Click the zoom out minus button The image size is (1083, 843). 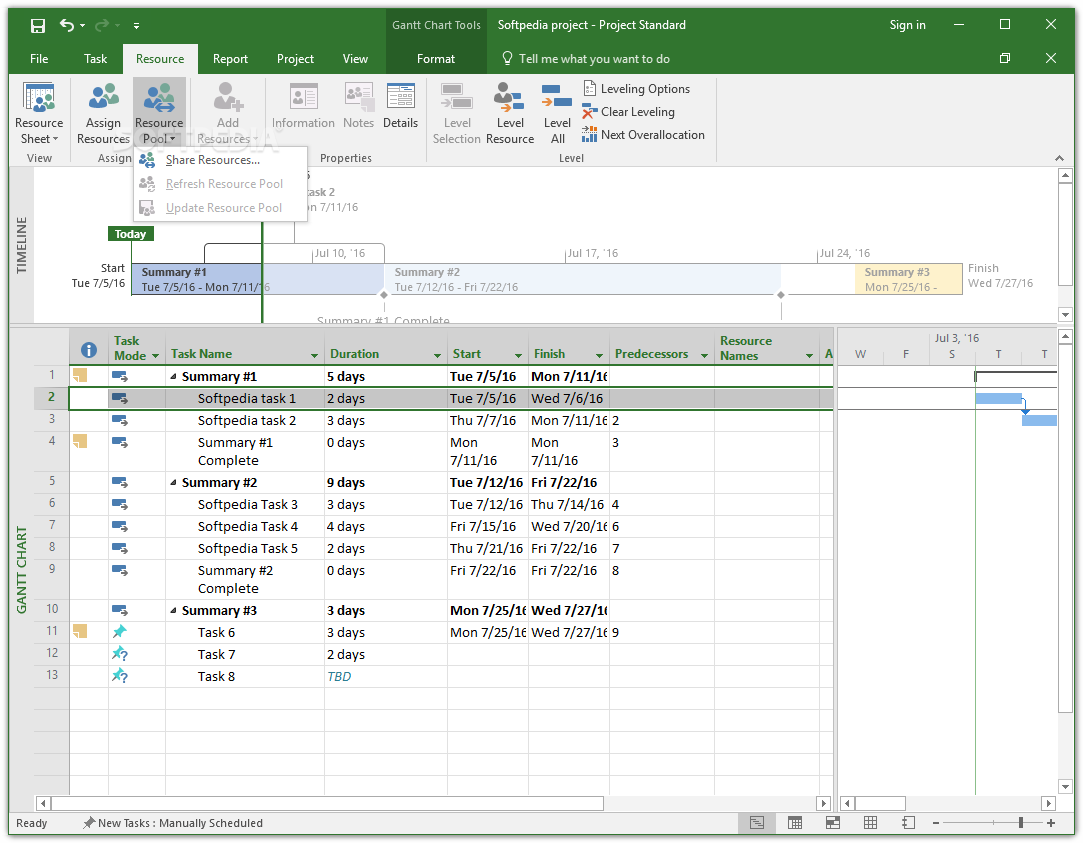[936, 823]
